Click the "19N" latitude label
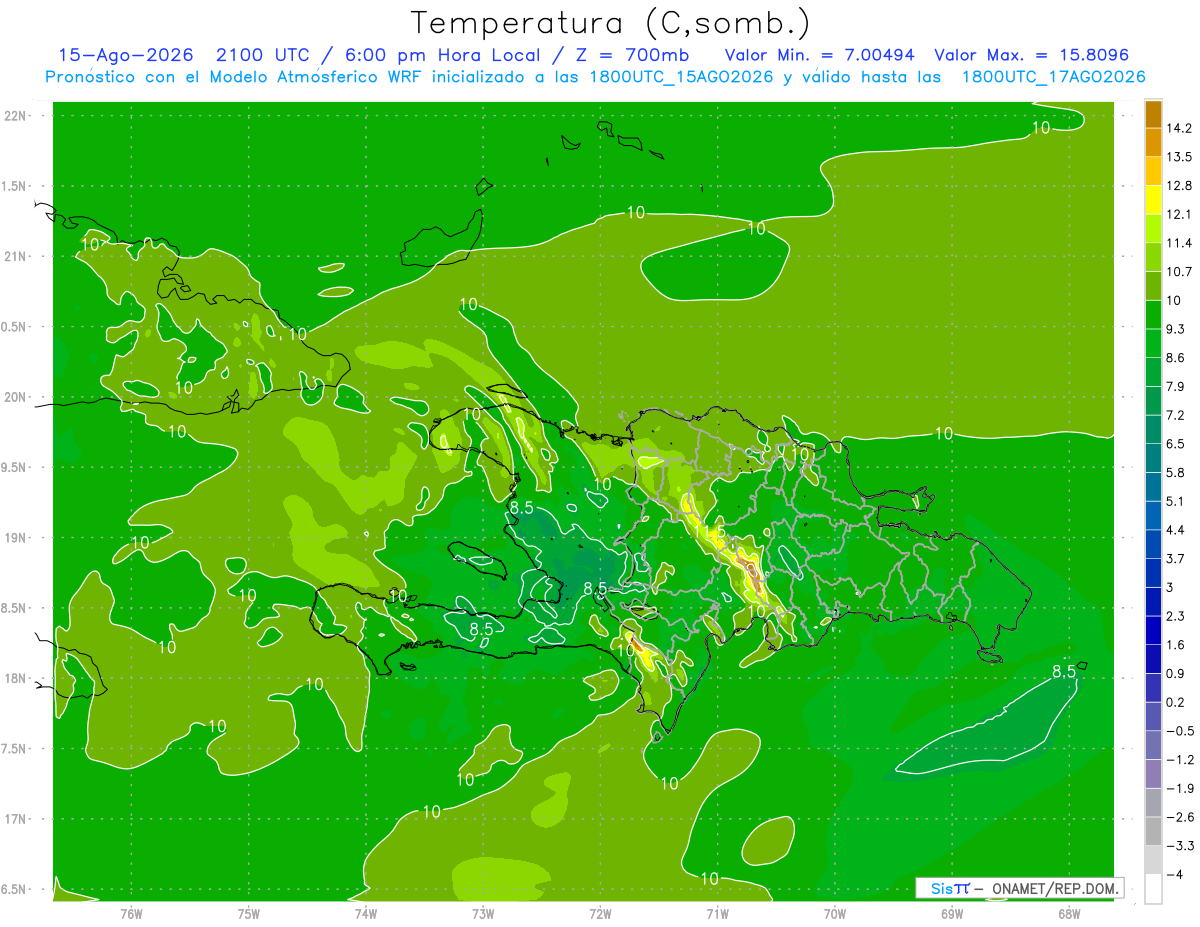Image resolution: width=1200 pixels, height=927 pixels. (15, 538)
